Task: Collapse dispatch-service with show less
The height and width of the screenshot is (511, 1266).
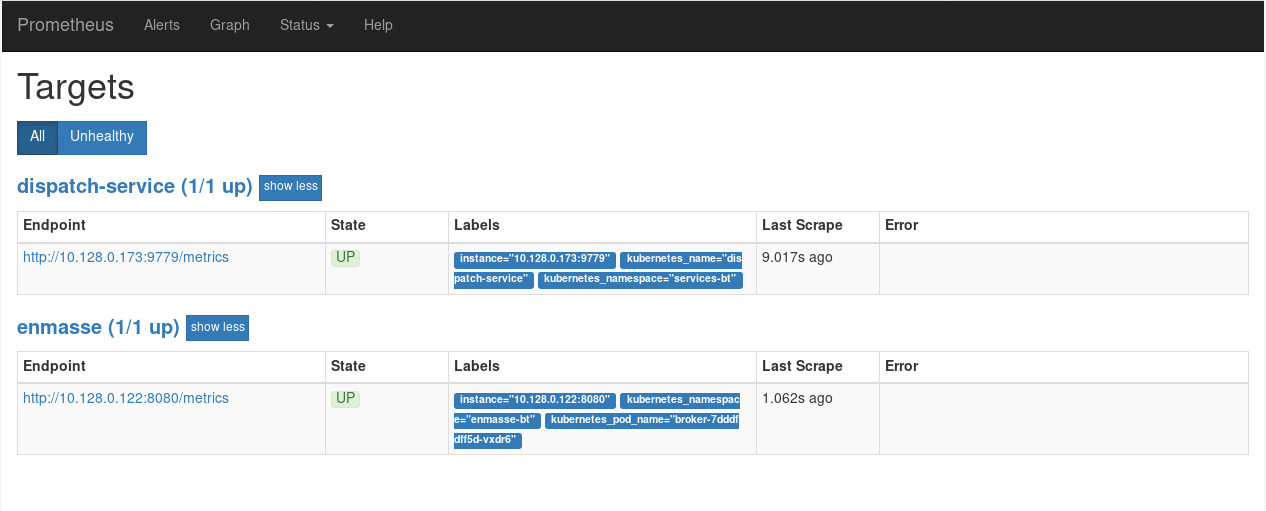Action: (x=290, y=187)
